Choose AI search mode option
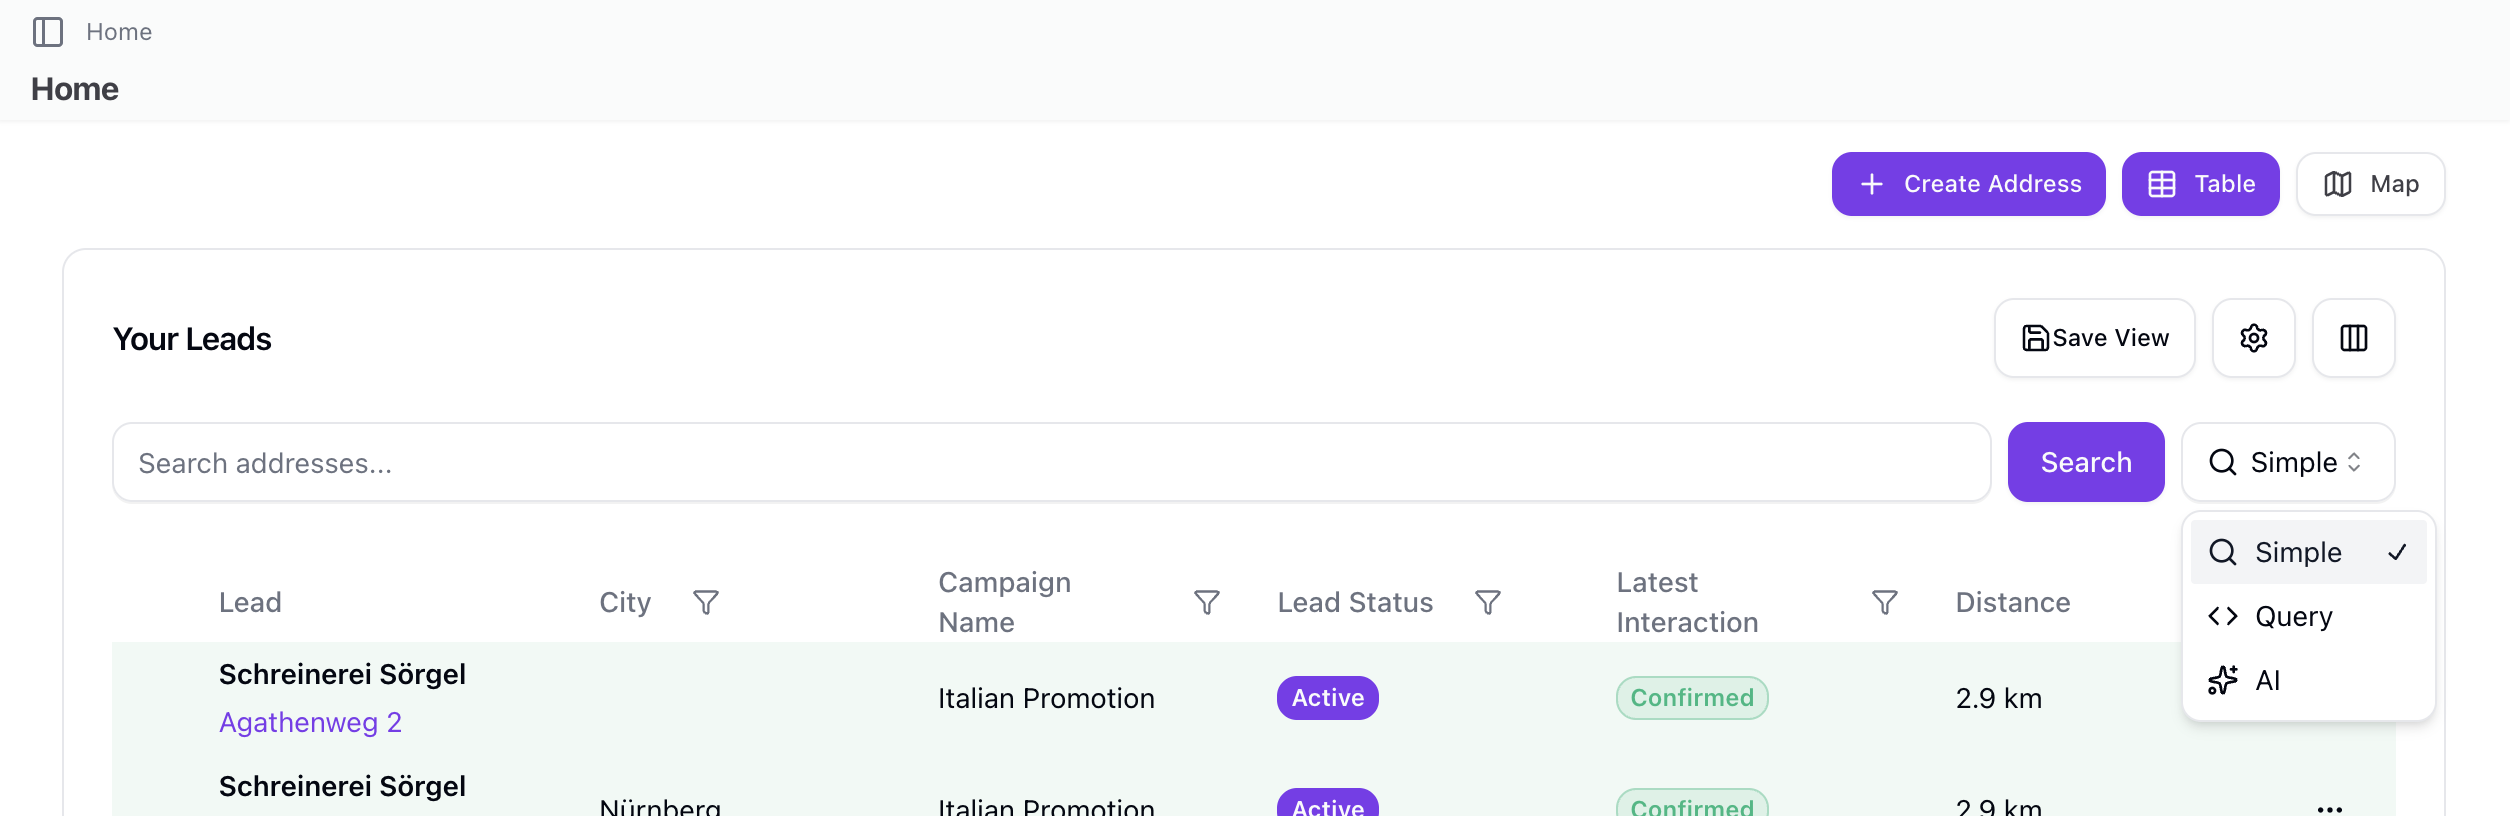The image size is (2510, 816). 2308,680
